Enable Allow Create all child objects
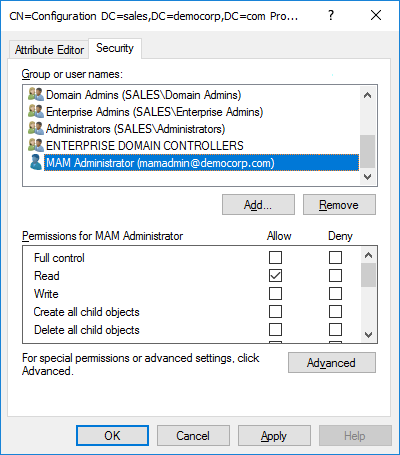This screenshot has width=400, height=455. (275, 312)
